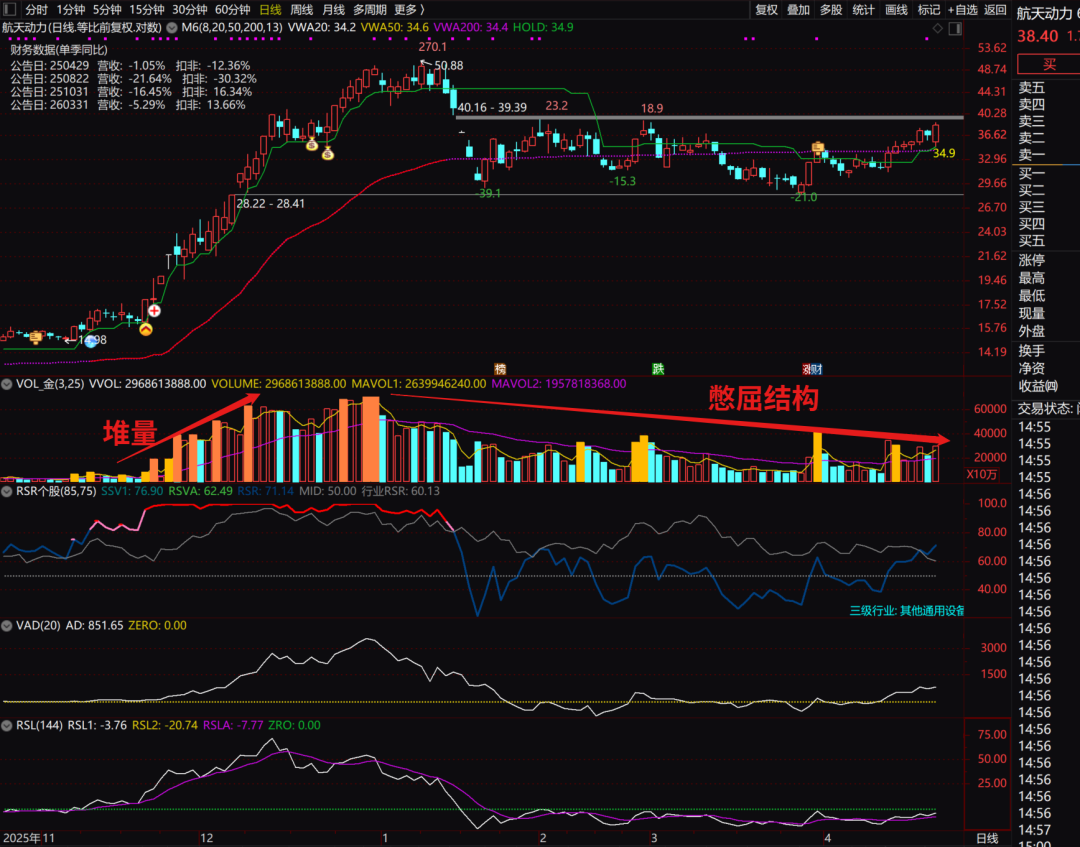
Task: Click the diamond icon above the price axis
Action: [x=937, y=28]
